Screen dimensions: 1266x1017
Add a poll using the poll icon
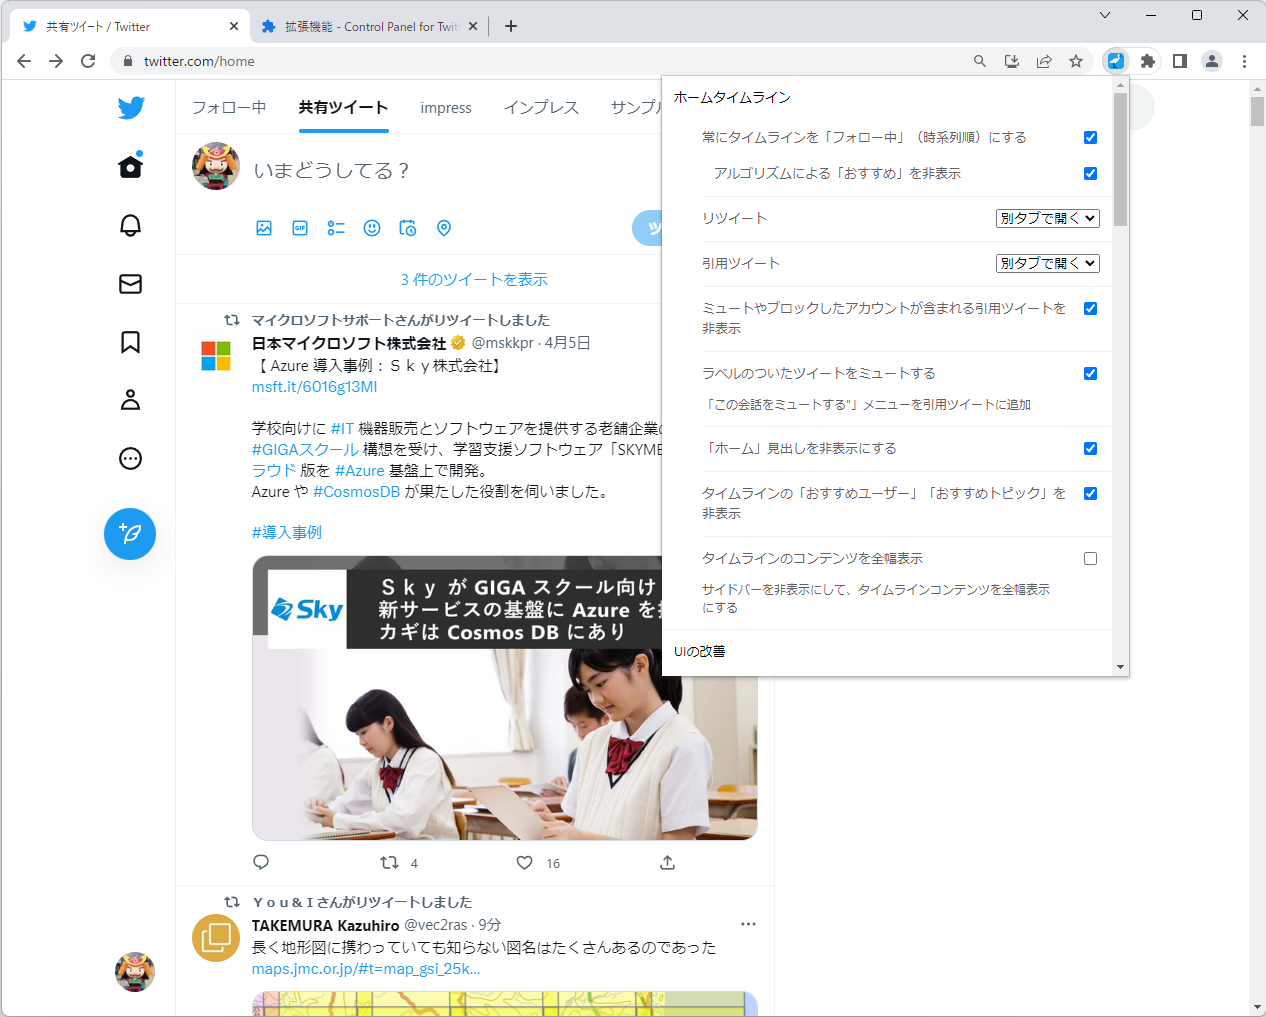(336, 228)
